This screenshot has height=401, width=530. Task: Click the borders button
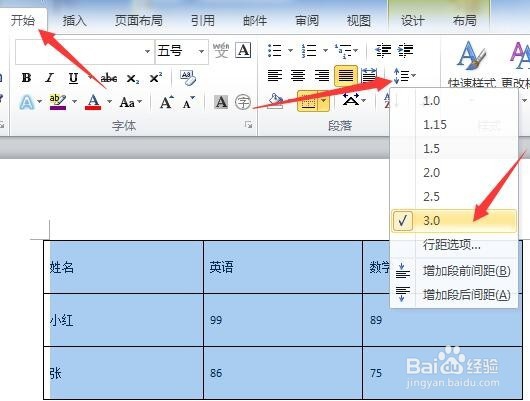pyautogui.click(x=308, y=101)
